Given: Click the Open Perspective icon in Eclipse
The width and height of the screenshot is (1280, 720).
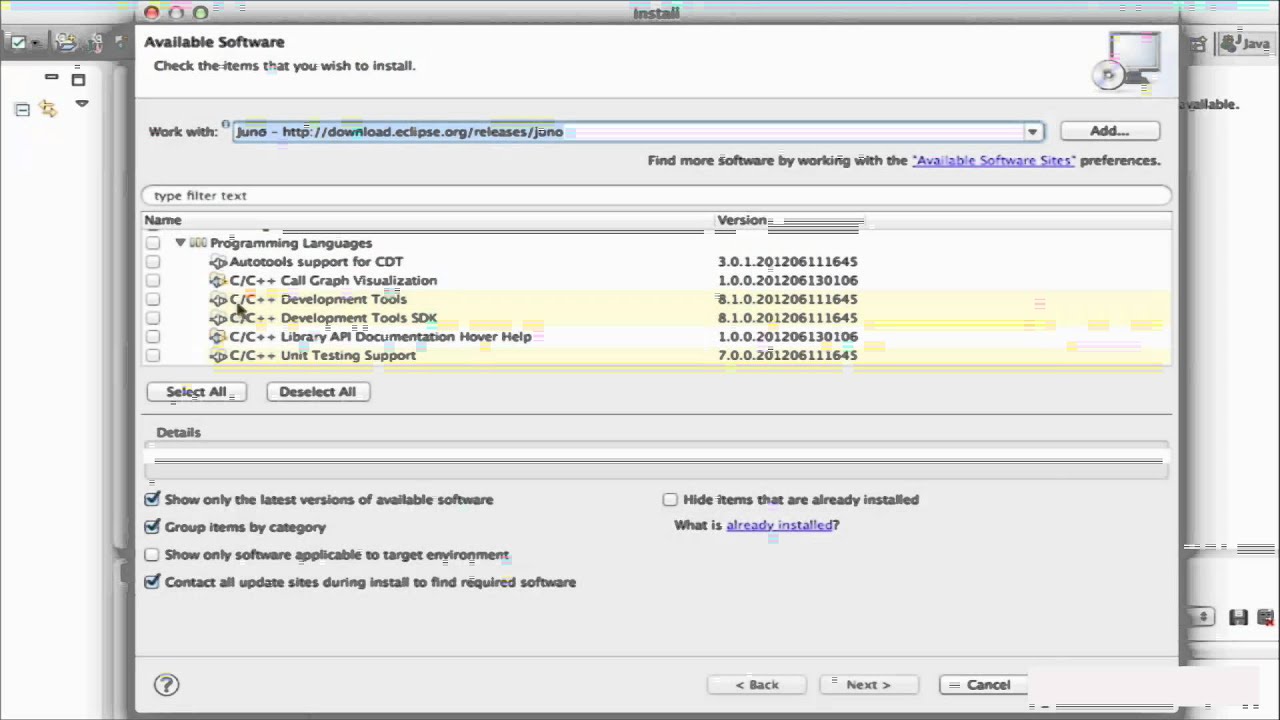Looking at the screenshot, I should (x=1198, y=44).
